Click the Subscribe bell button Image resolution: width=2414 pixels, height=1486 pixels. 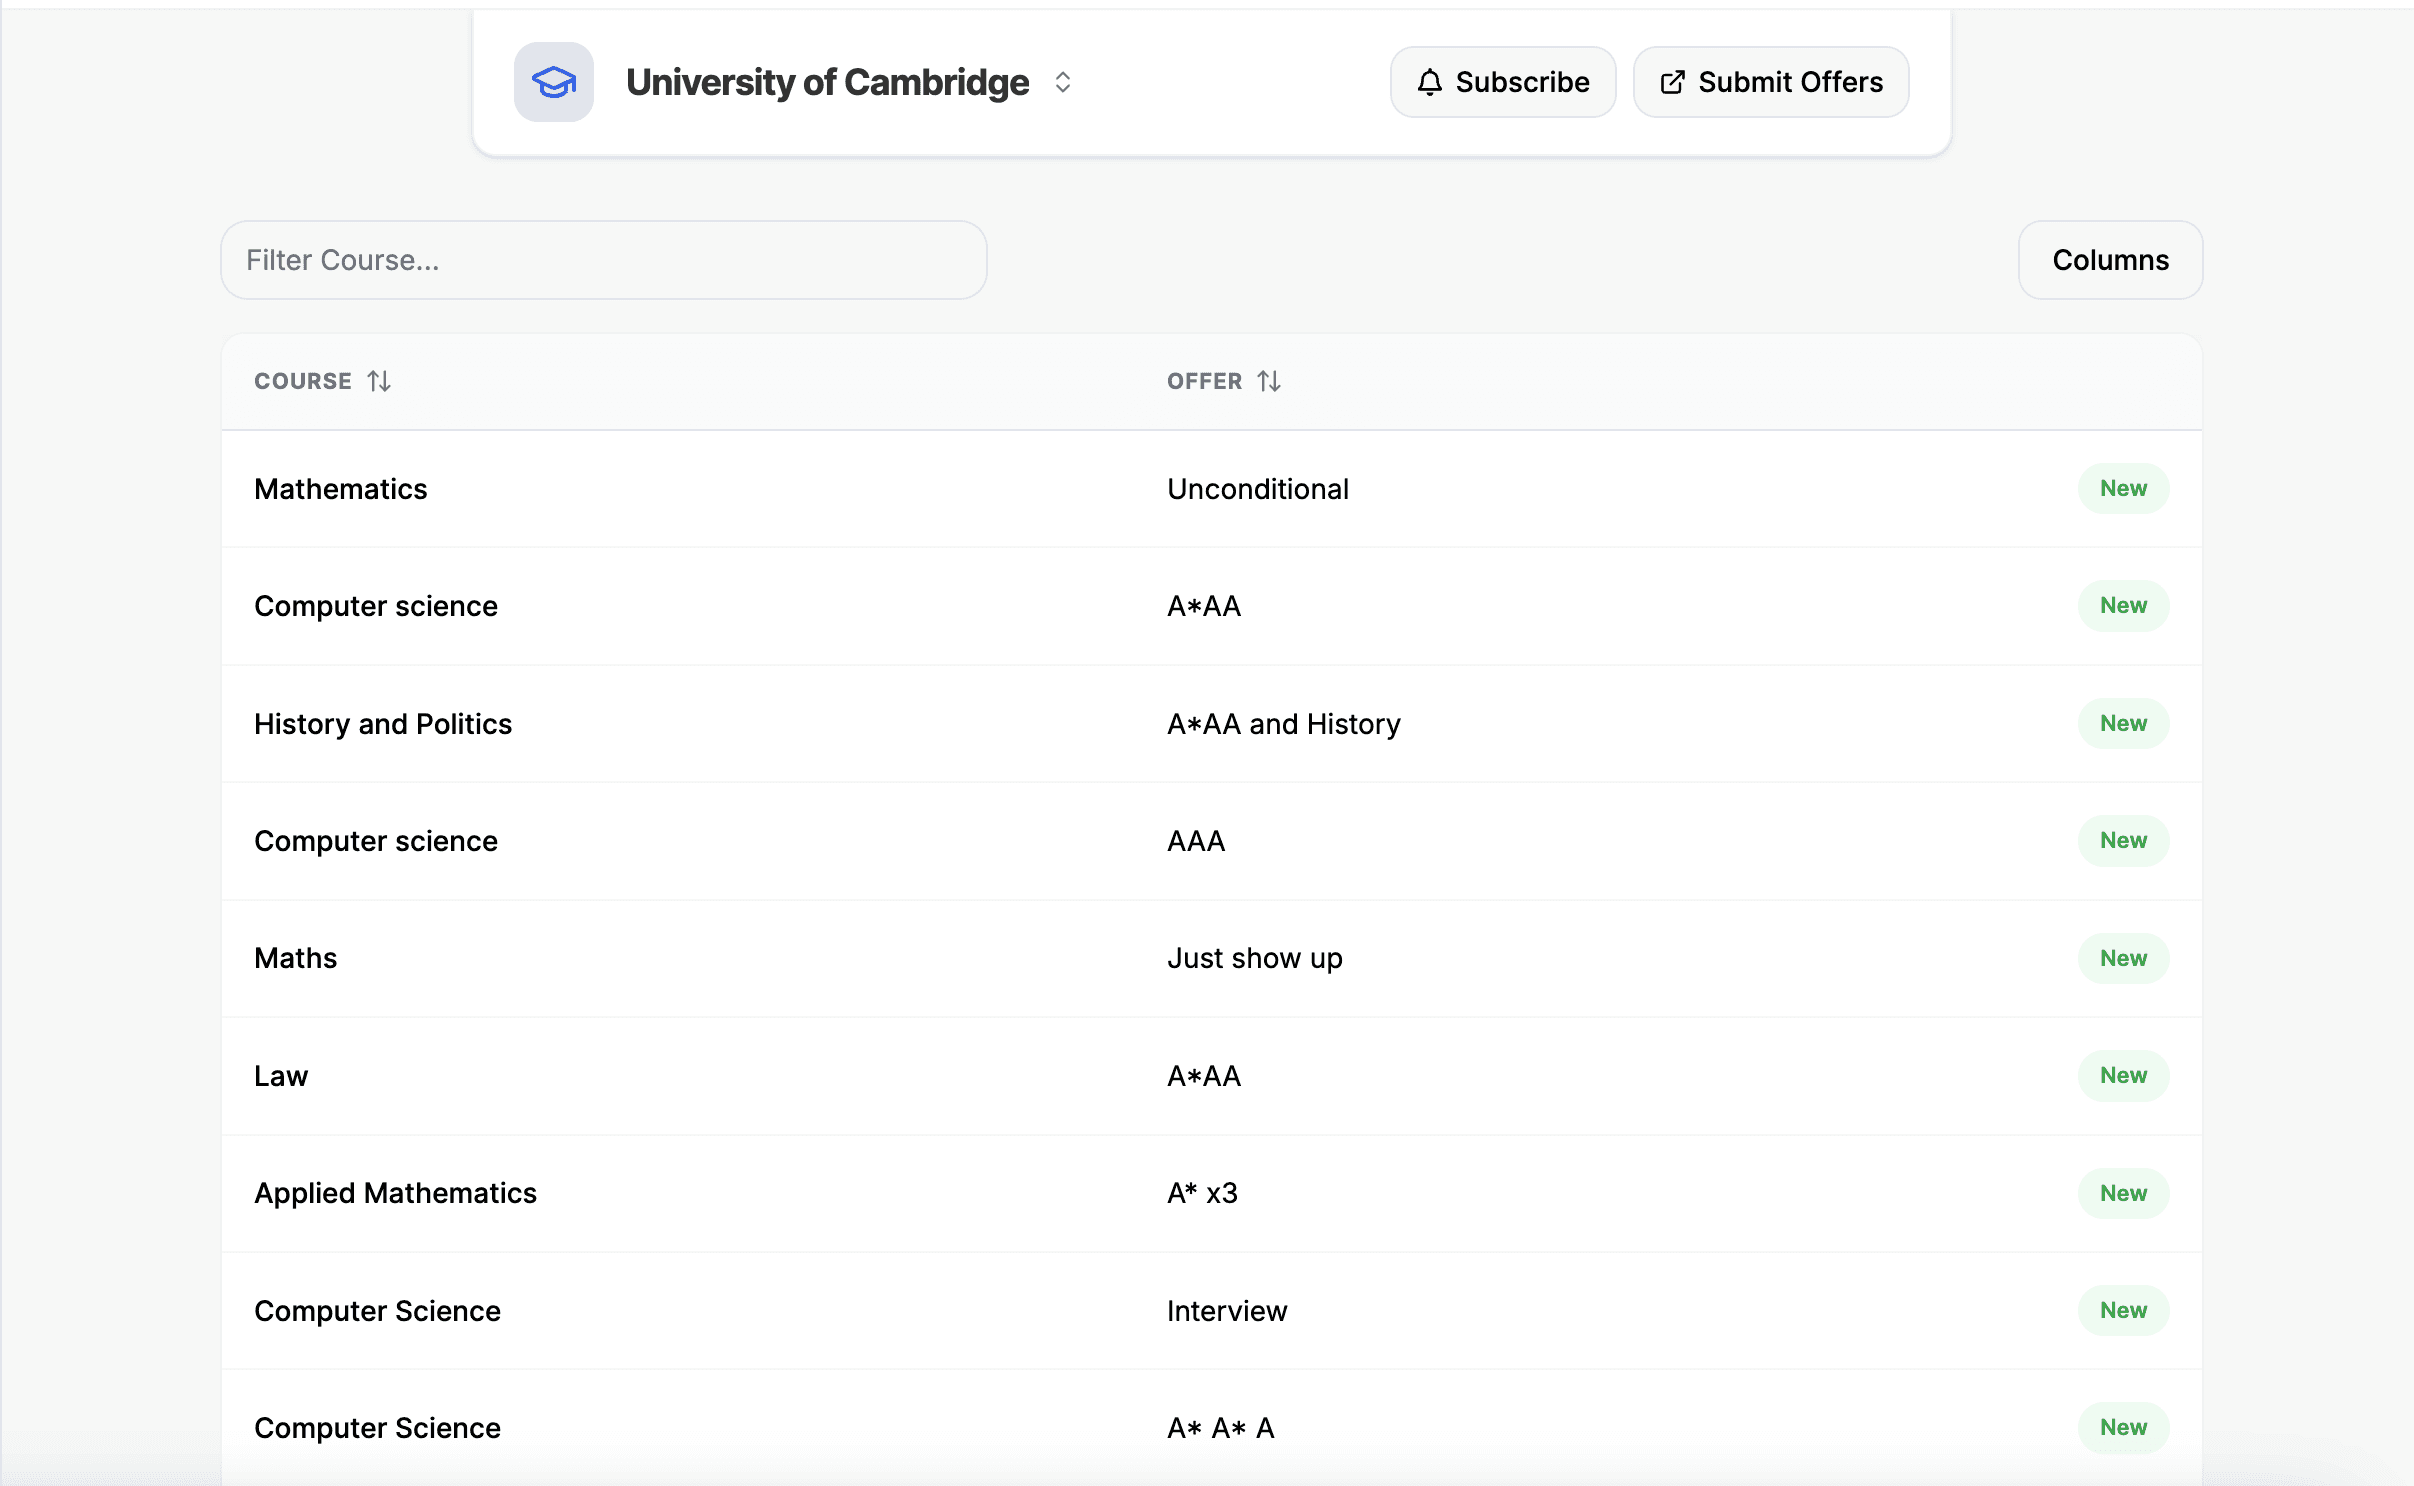[x=1502, y=82]
